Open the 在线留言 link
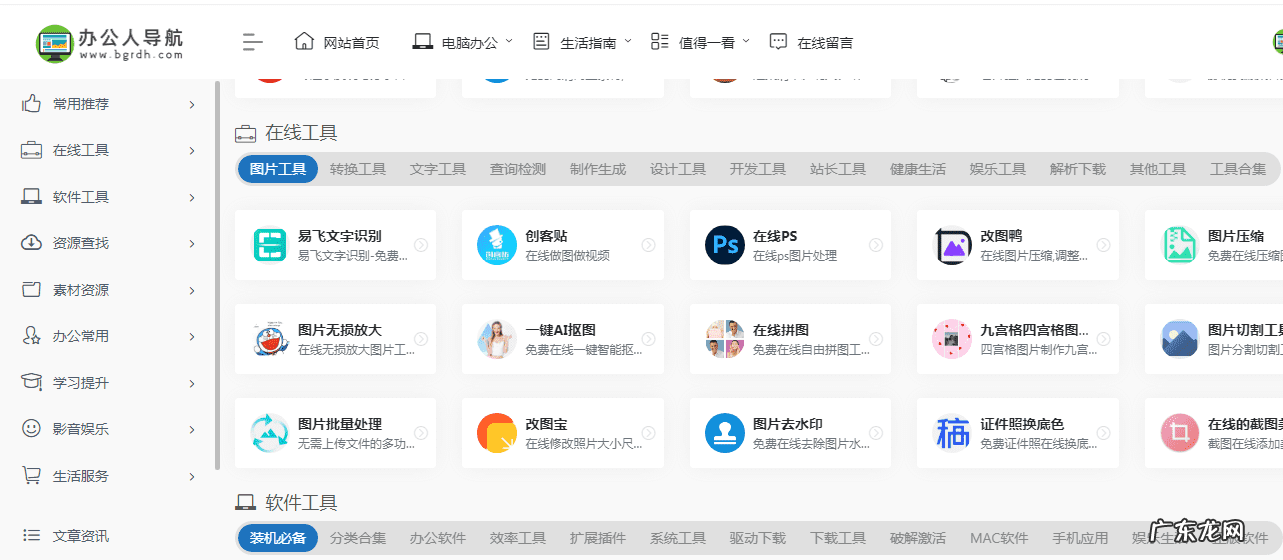Viewport: 1283px width, 560px height. [x=825, y=43]
